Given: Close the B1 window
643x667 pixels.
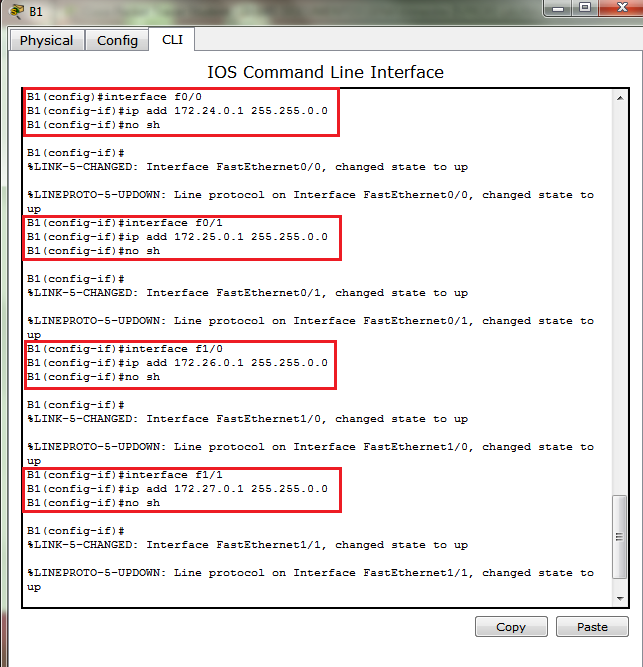Looking at the screenshot, I should coord(622,8).
